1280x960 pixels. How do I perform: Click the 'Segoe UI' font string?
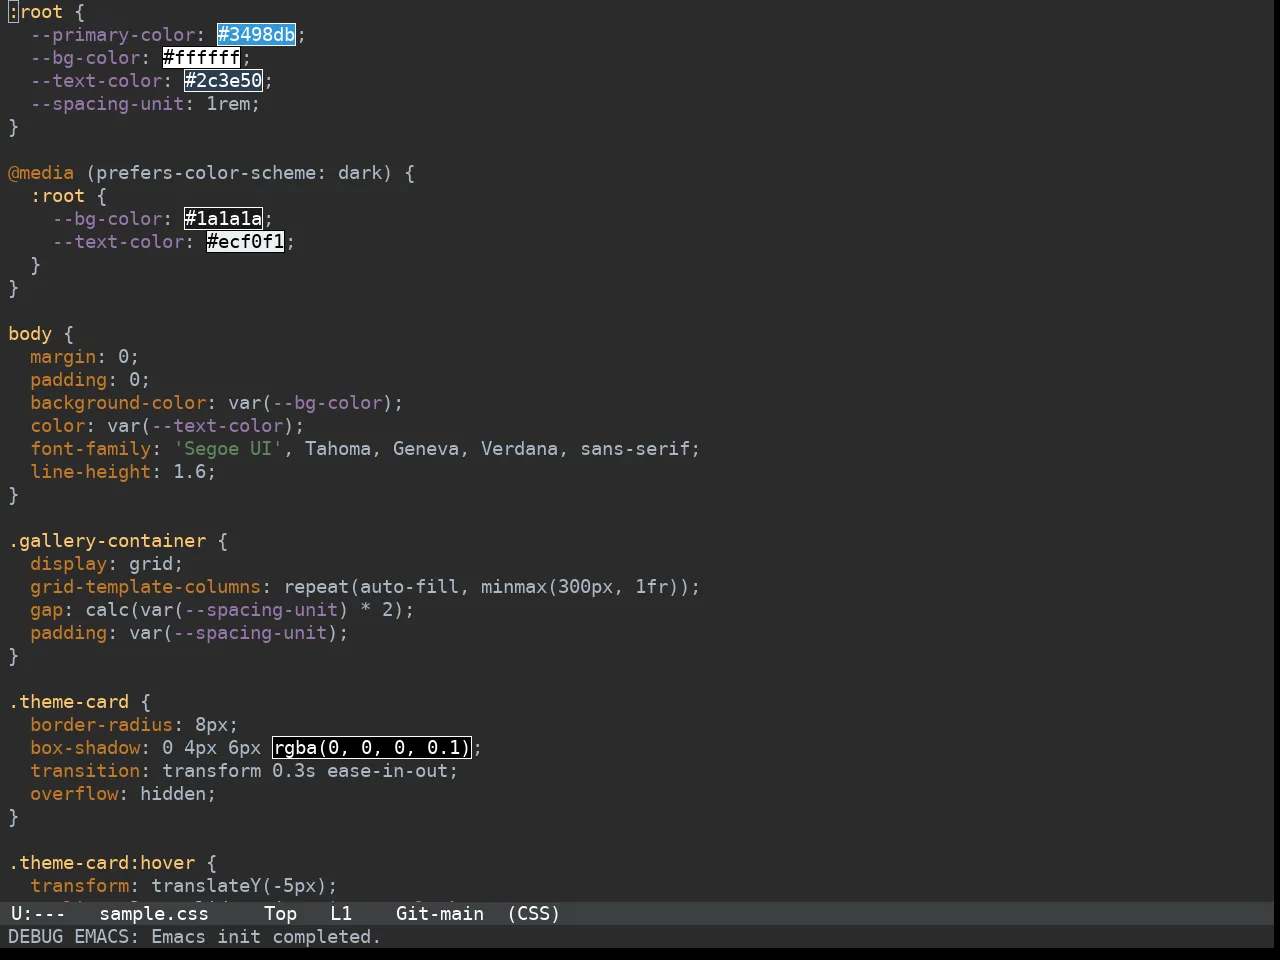pyautogui.click(x=228, y=449)
